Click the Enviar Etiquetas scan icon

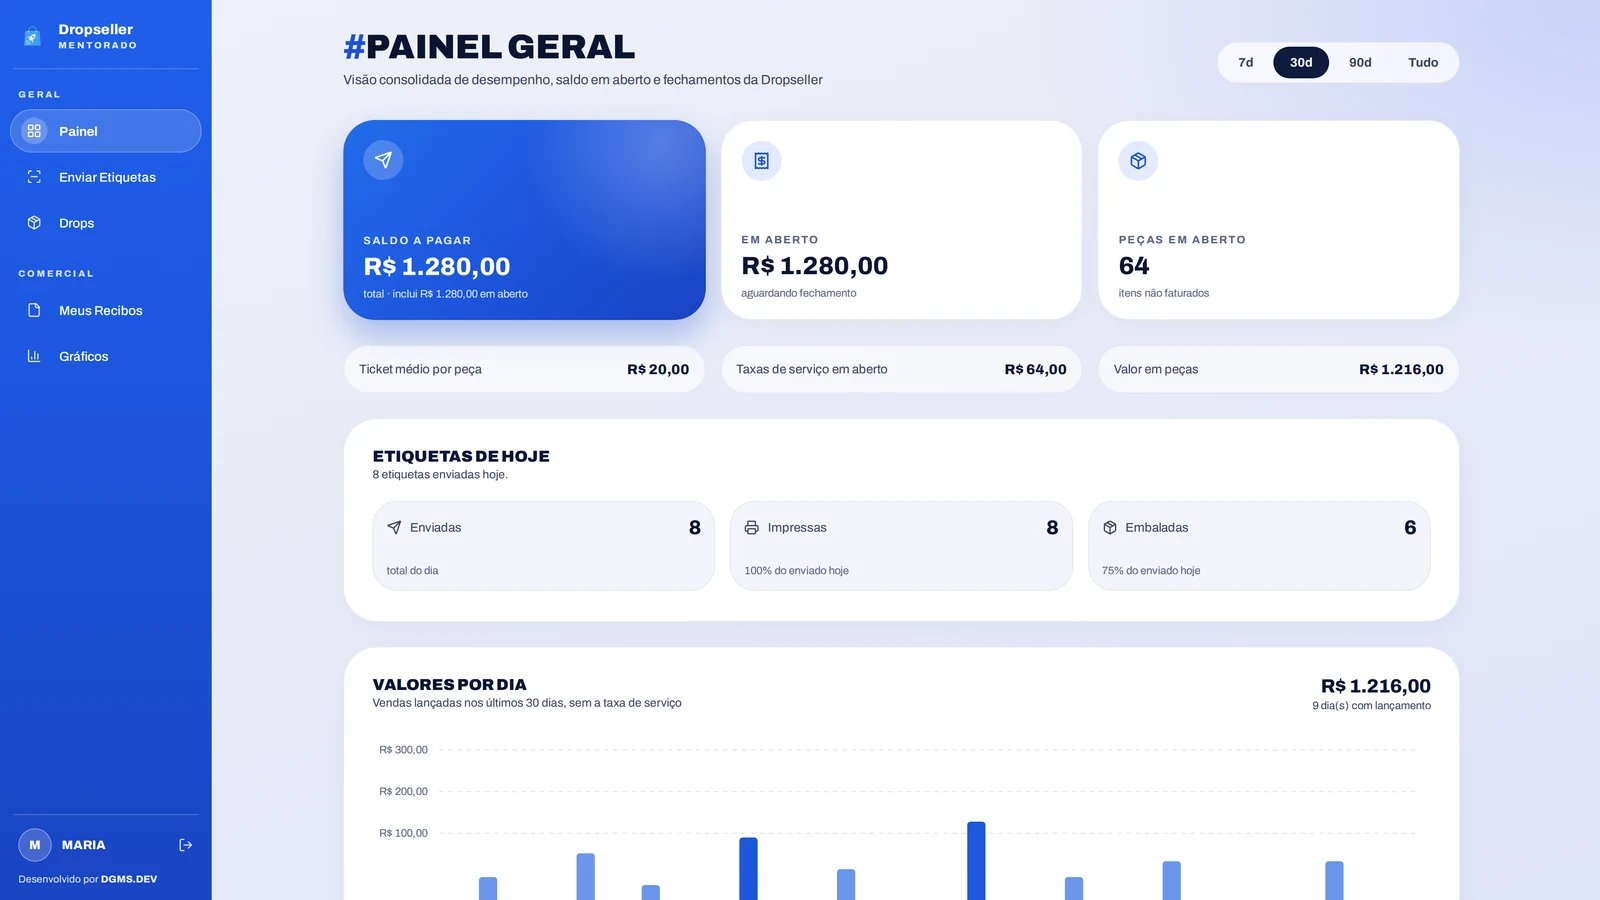[x=34, y=177]
